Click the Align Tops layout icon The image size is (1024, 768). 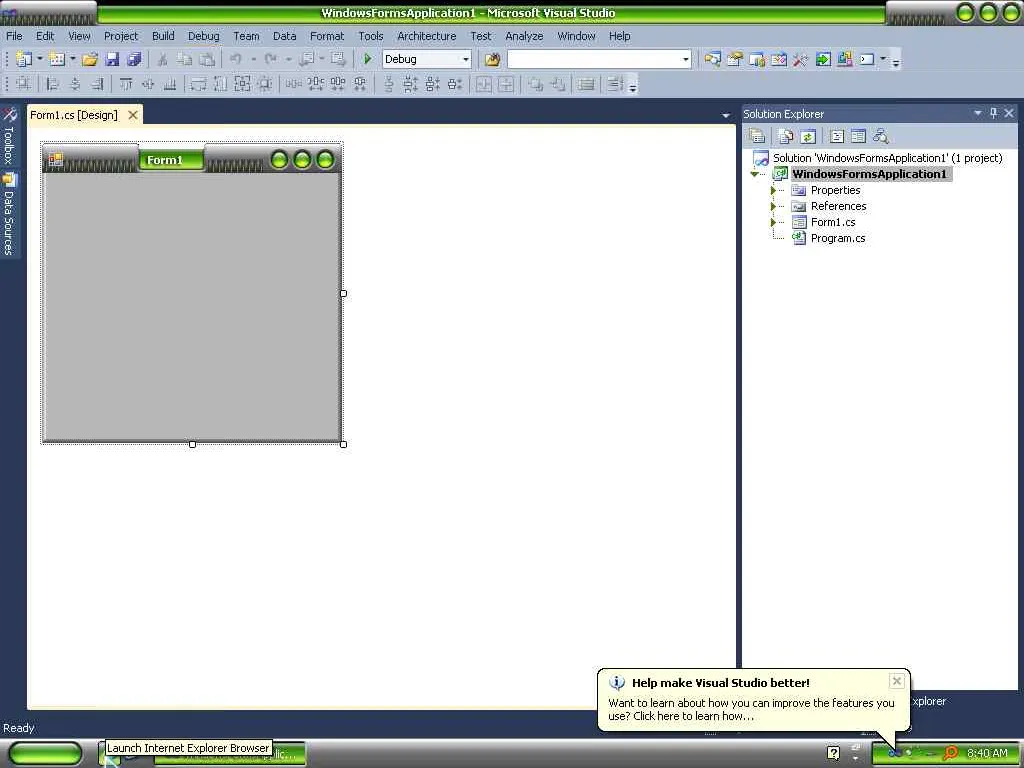[x=126, y=84]
